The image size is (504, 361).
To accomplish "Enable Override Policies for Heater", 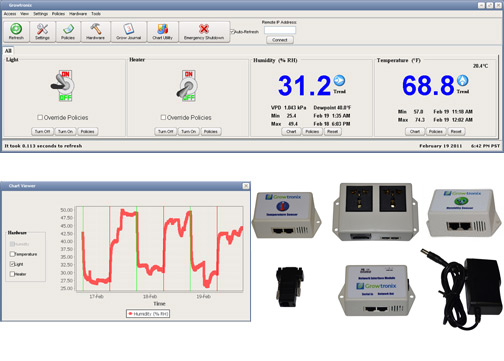I will tap(163, 117).
